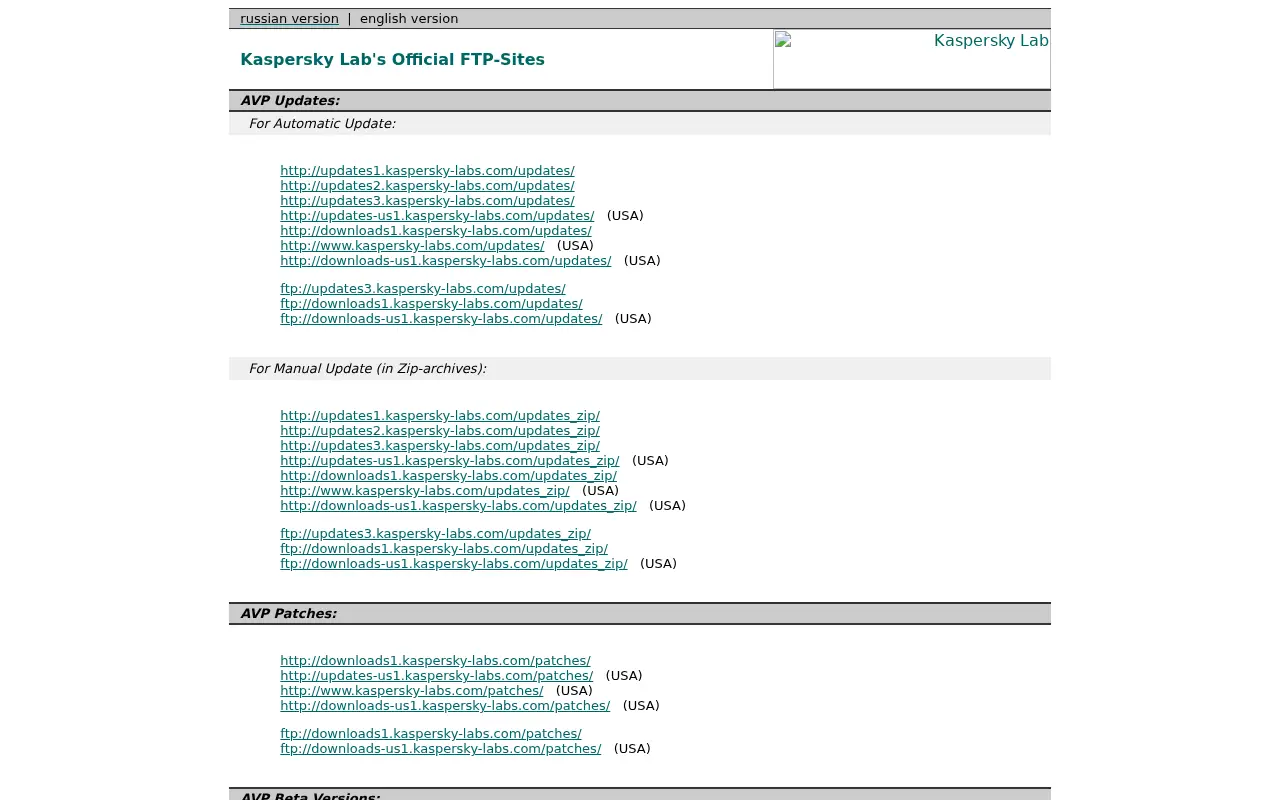Go to http://www.kaspersky-labs.com/updates_zip/ link

(x=425, y=491)
